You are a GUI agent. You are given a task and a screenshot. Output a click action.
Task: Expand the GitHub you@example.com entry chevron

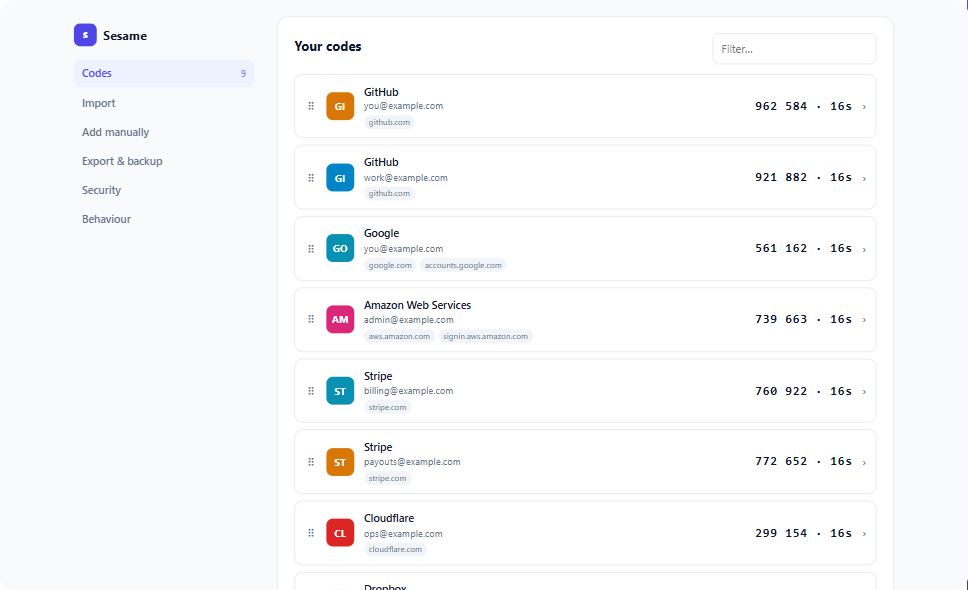(x=864, y=107)
